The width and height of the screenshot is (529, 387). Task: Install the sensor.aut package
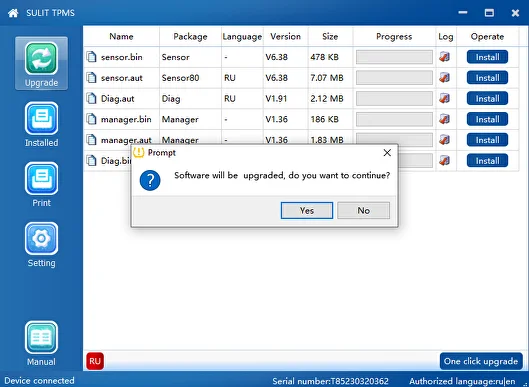click(487, 78)
